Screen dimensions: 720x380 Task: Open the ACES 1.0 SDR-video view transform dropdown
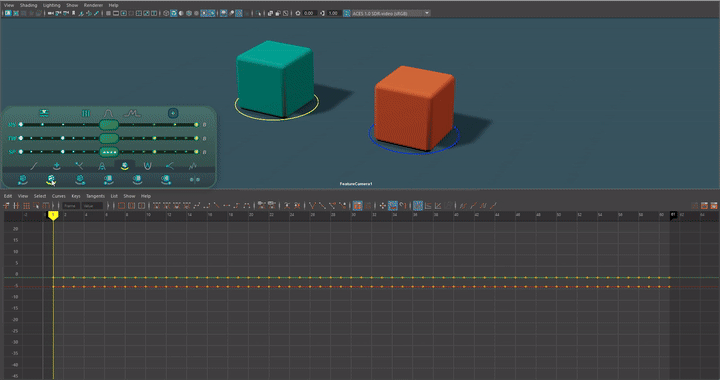(391, 13)
